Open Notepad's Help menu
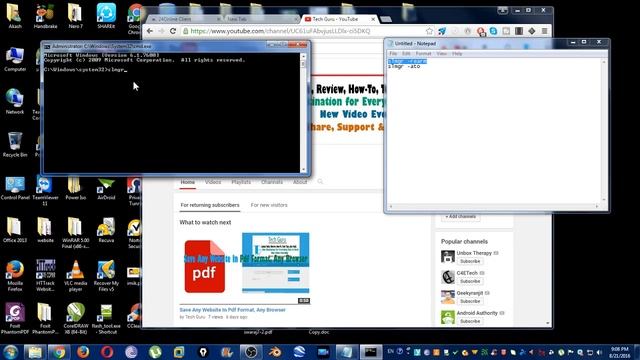 point(457,53)
